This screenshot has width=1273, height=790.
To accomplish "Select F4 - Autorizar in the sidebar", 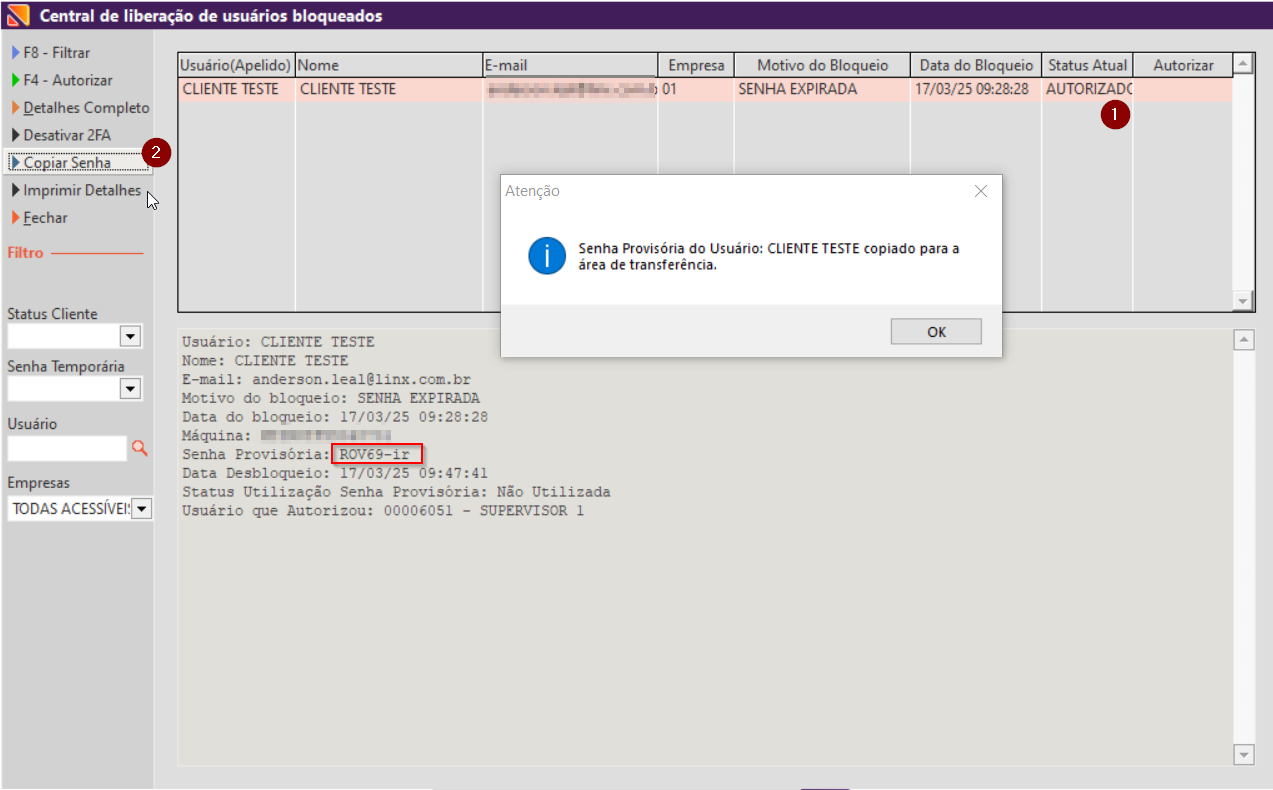I will (x=67, y=80).
